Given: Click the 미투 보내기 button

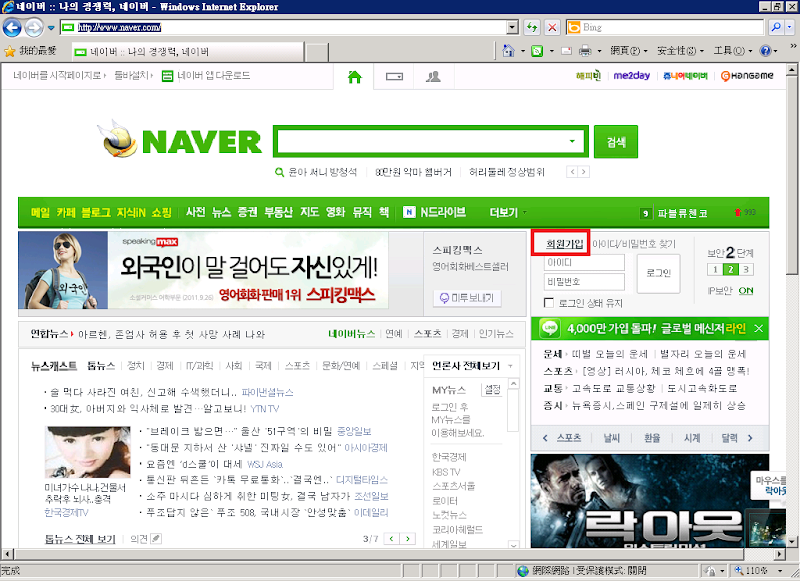Looking at the screenshot, I should click(467, 298).
